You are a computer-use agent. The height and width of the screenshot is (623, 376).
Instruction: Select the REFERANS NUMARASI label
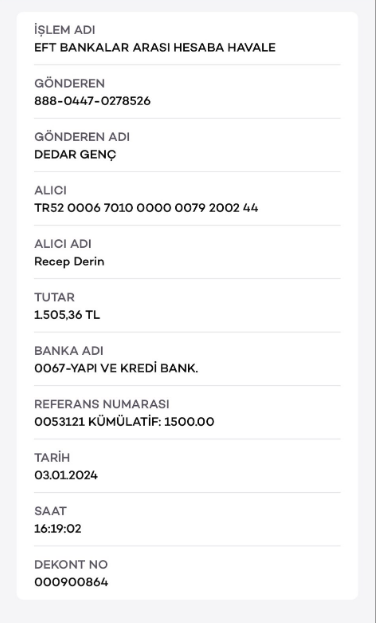[101, 404]
